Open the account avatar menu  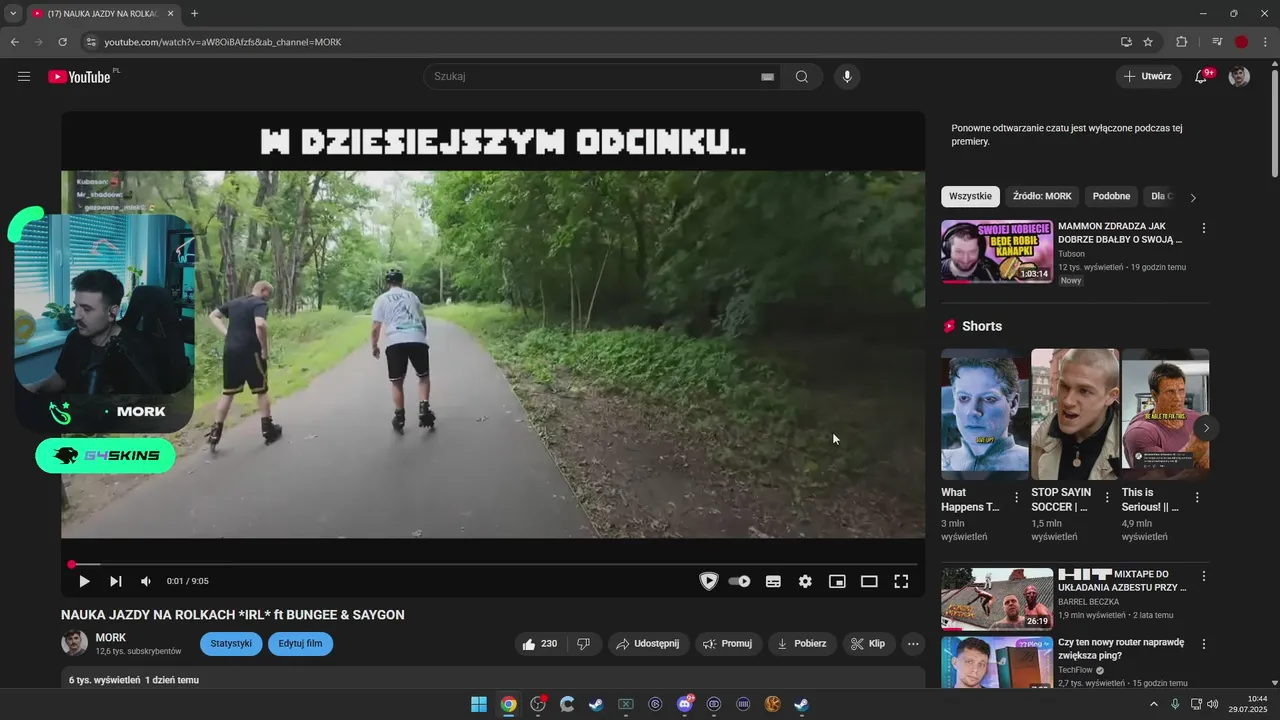click(x=1239, y=77)
